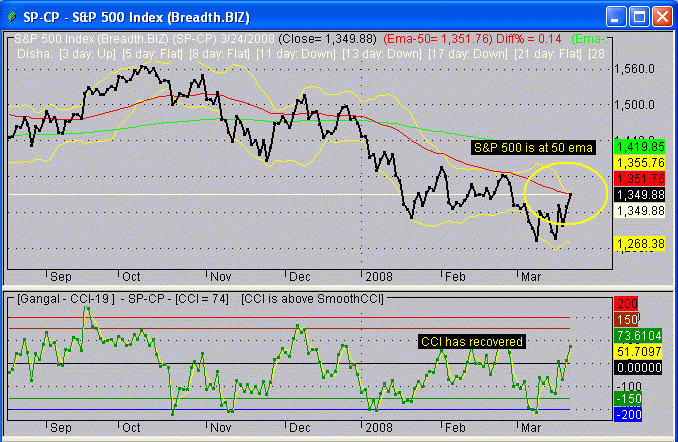Image resolution: width=678 pixels, height=442 pixels.
Task: Click 'Diff% = 0.14' in chart header
Action: coord(529,39)
